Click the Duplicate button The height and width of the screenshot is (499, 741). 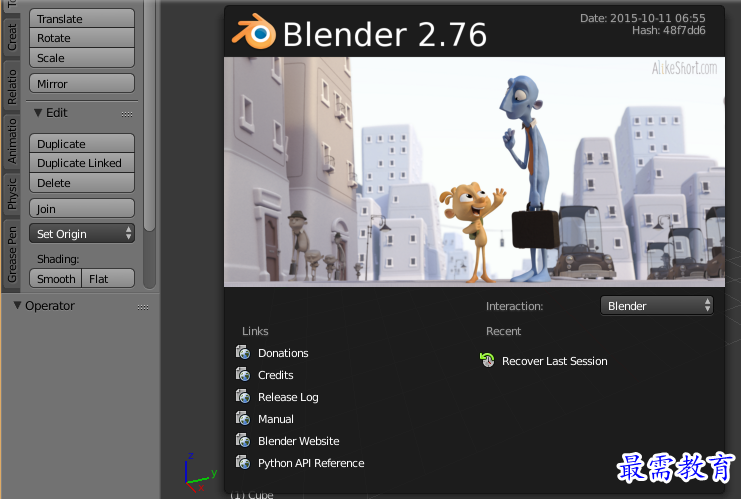click(x=82, y=143)
